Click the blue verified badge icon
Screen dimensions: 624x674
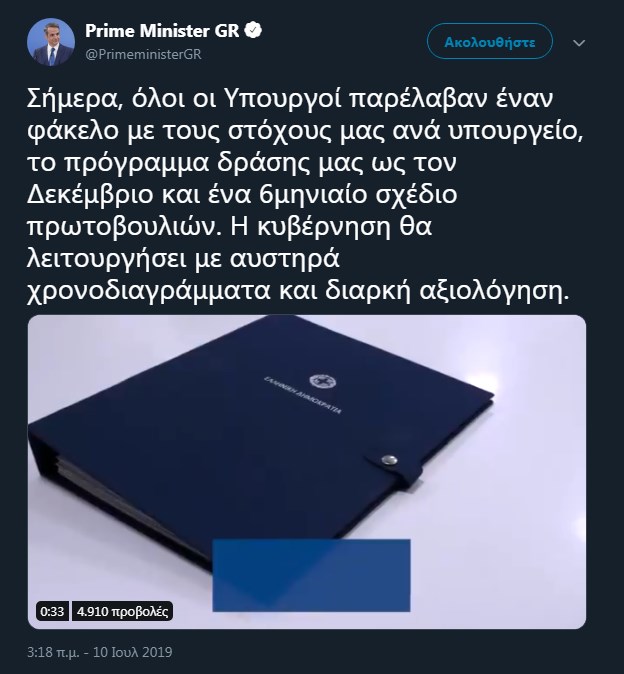click(x=254, y=31)
